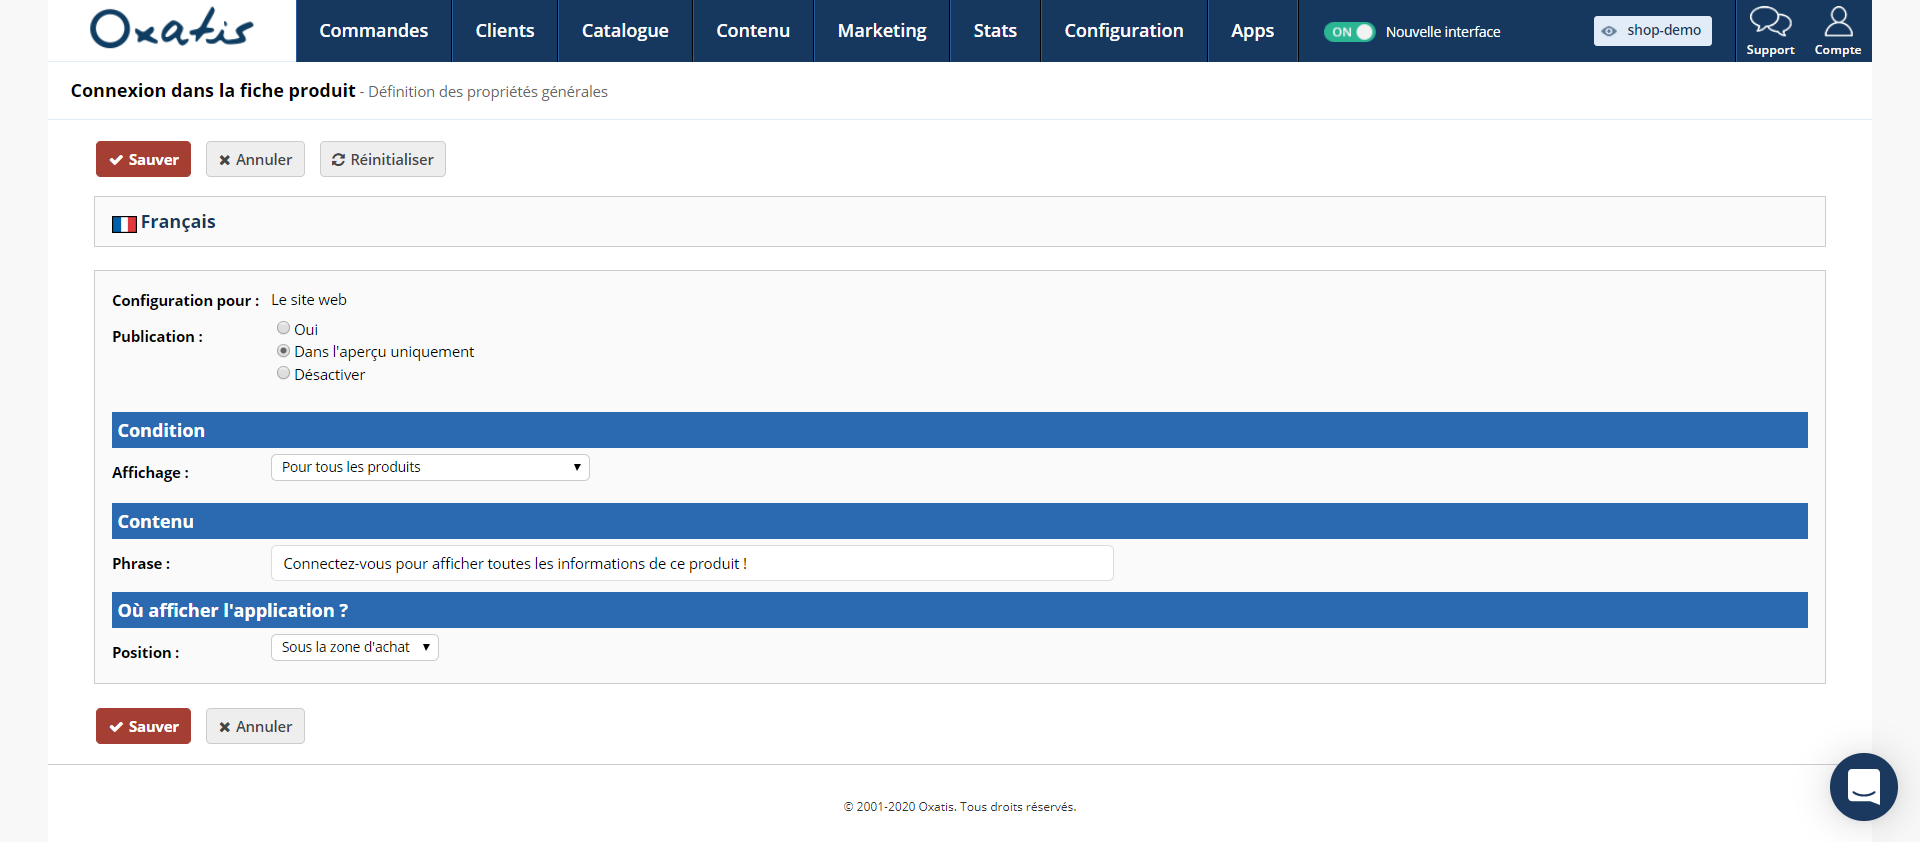This screenshot has width=1920, height=842.
Task: Open the Marketing menu
Action: 882,31
